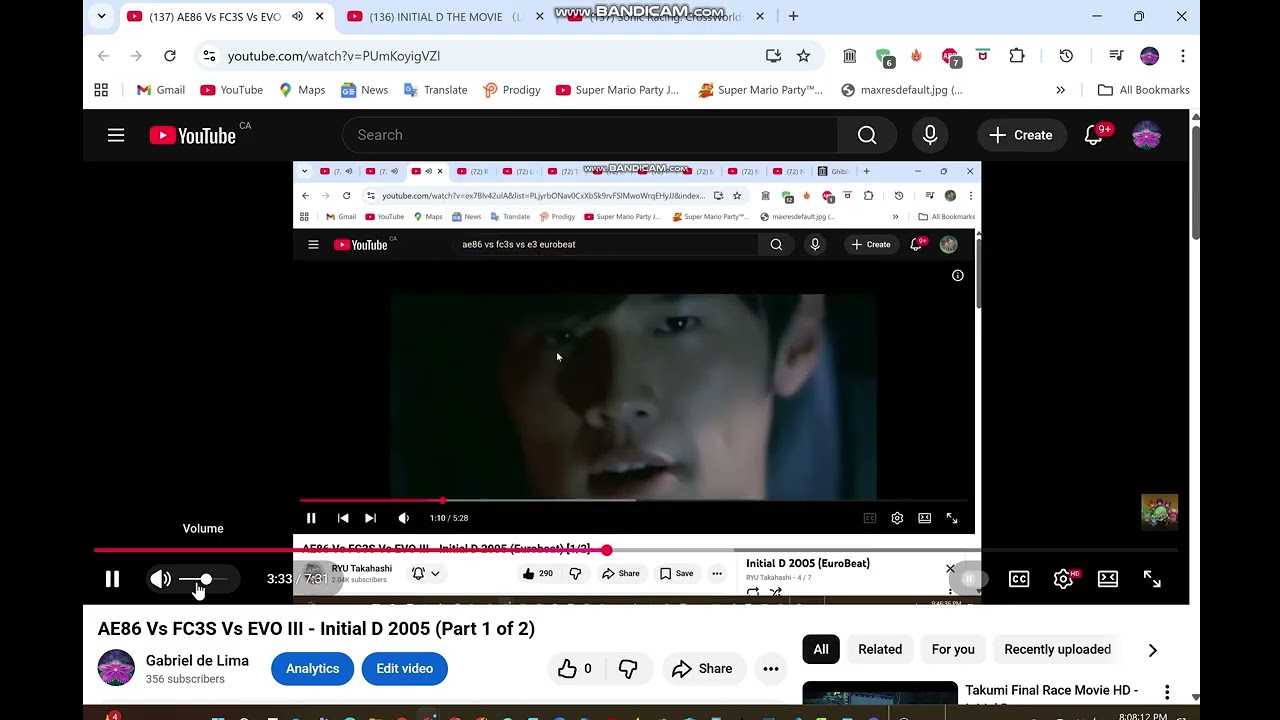Screen dimensions: 1280x720
Task: Adjust the player volume slider
Action: click(204, 579)
